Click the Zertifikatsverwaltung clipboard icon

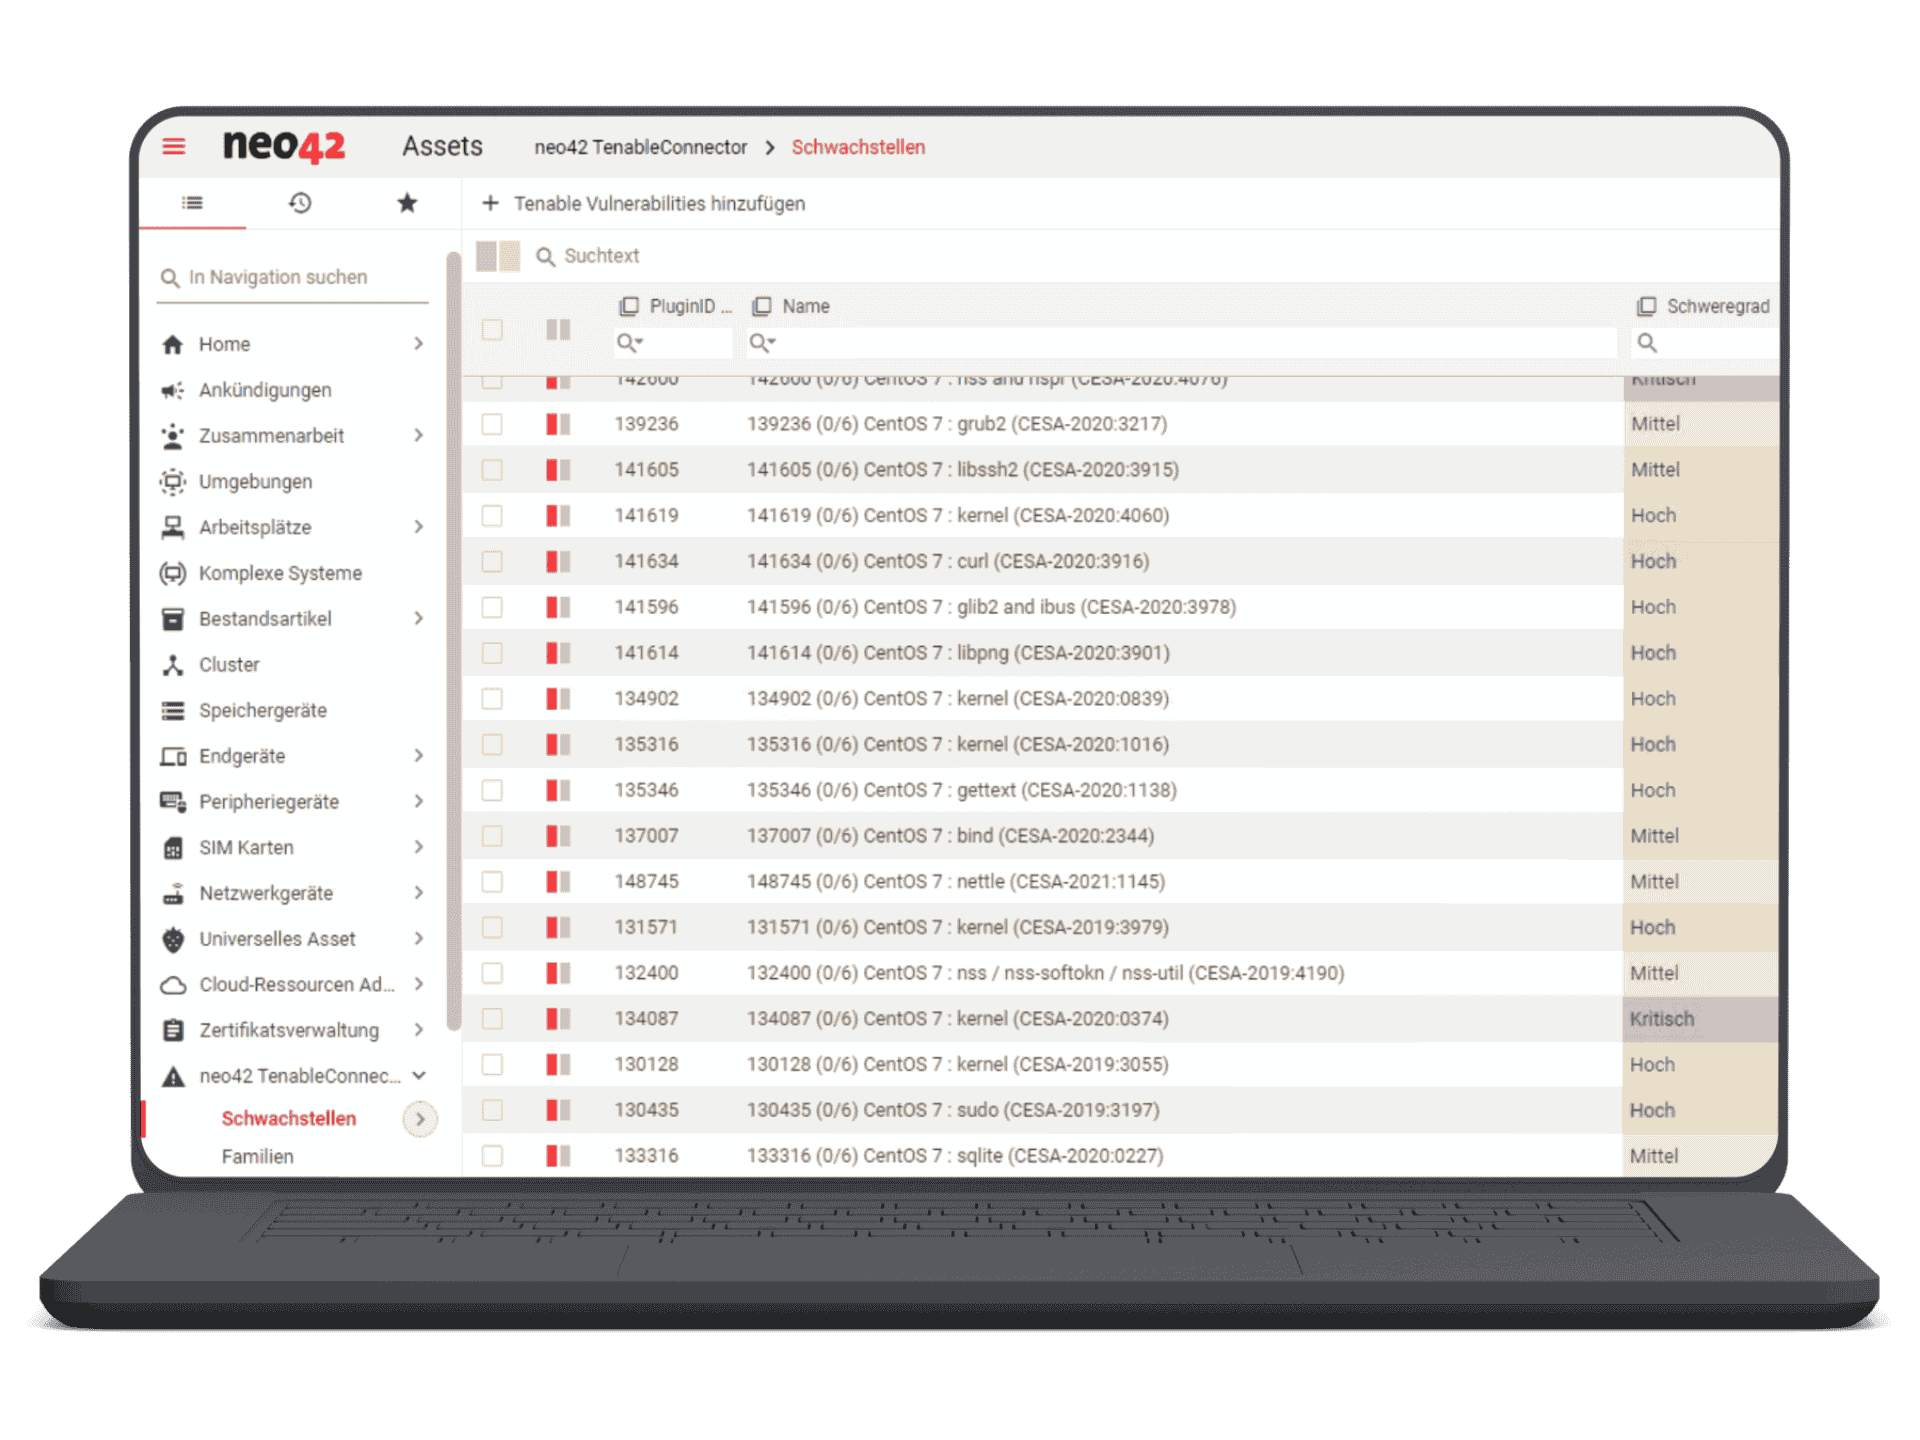point(173,1030)
